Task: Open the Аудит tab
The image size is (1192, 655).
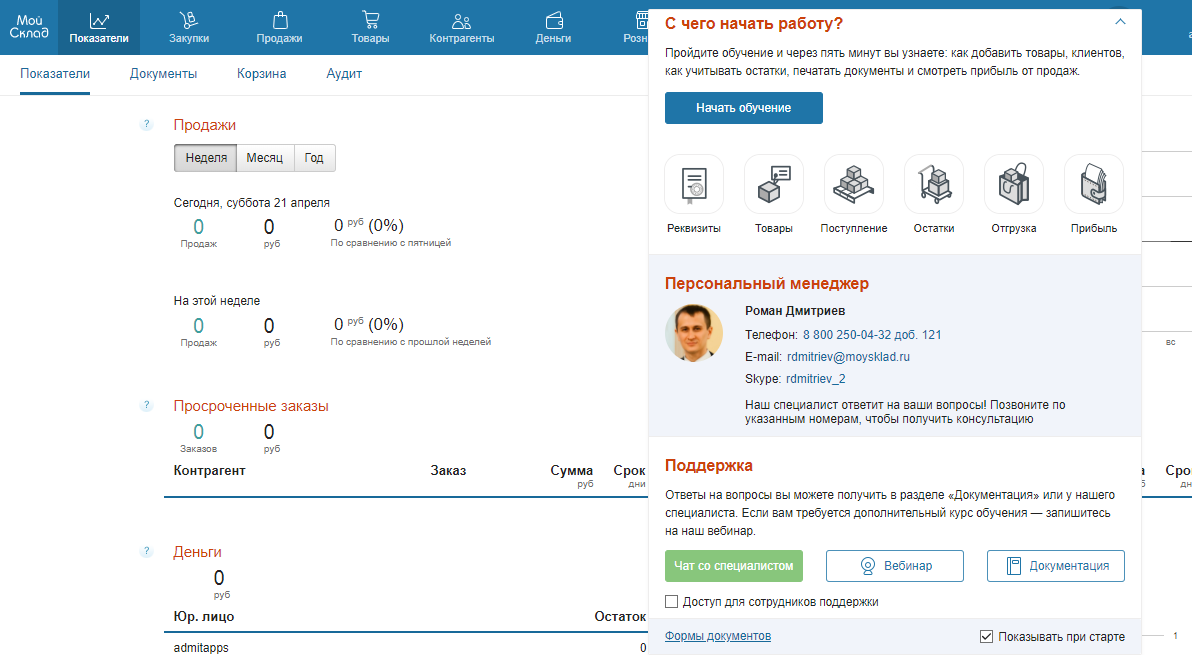Action: pyautogui.click(x=344, y=73)
